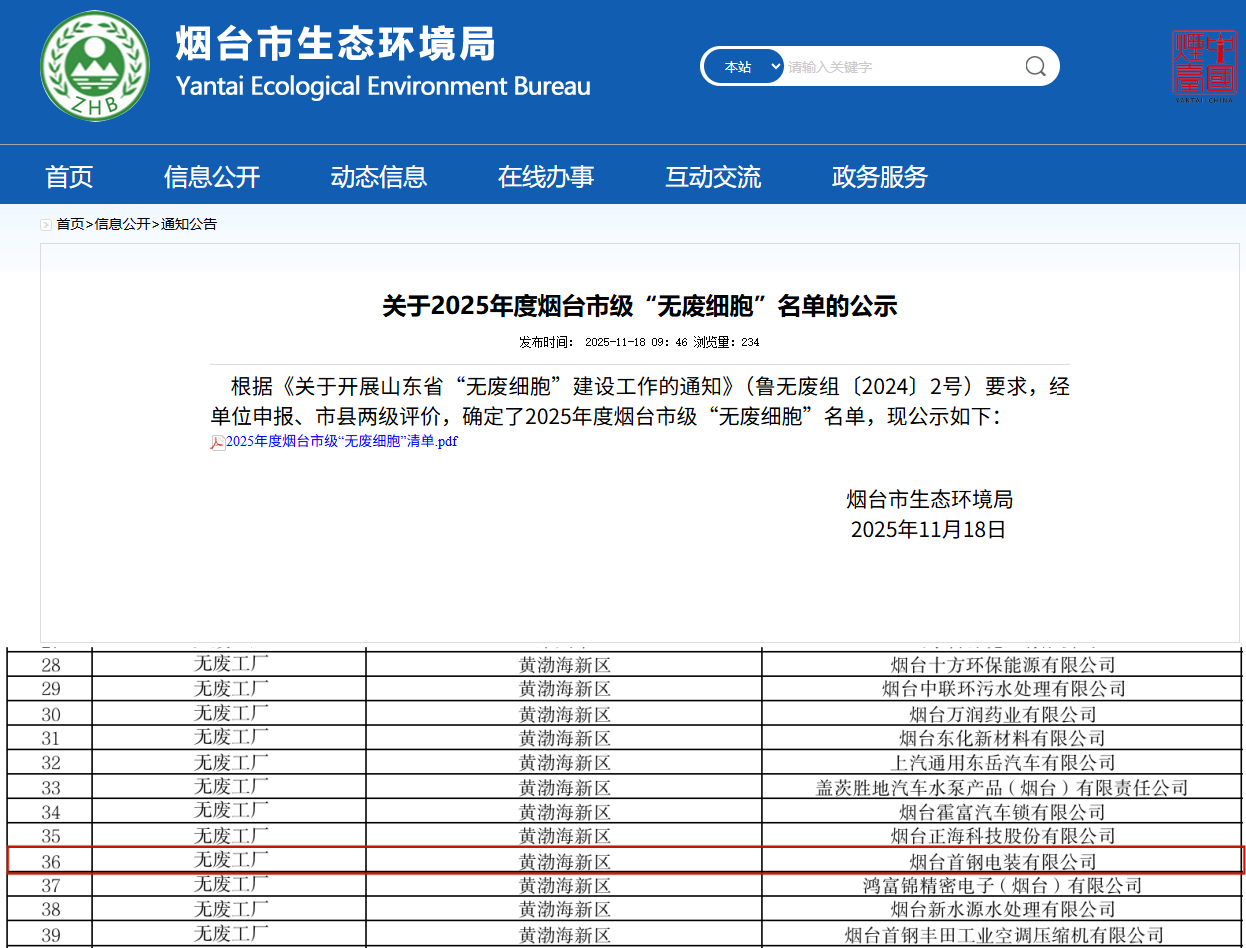Viewport: 1246px width, 948px height.
Task: Click the 信息公开 breadcrumb link
Action: point(122,224)
